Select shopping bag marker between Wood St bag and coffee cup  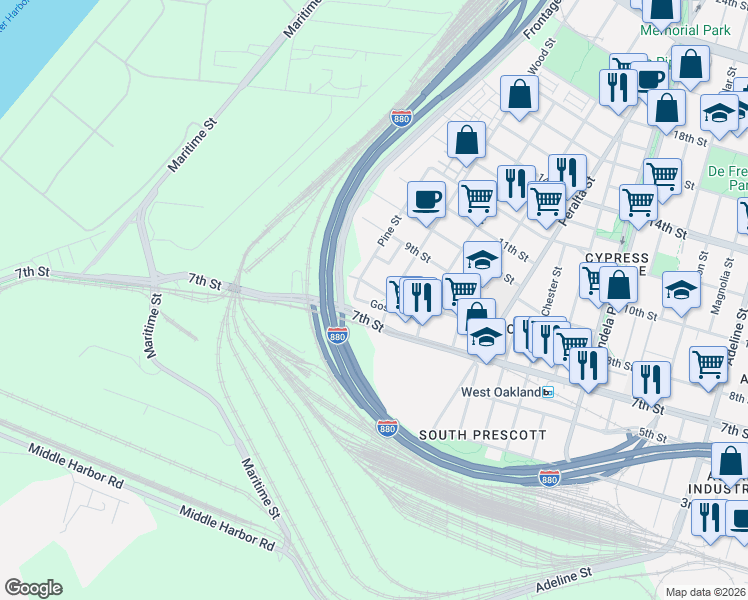tap(467, 143)
